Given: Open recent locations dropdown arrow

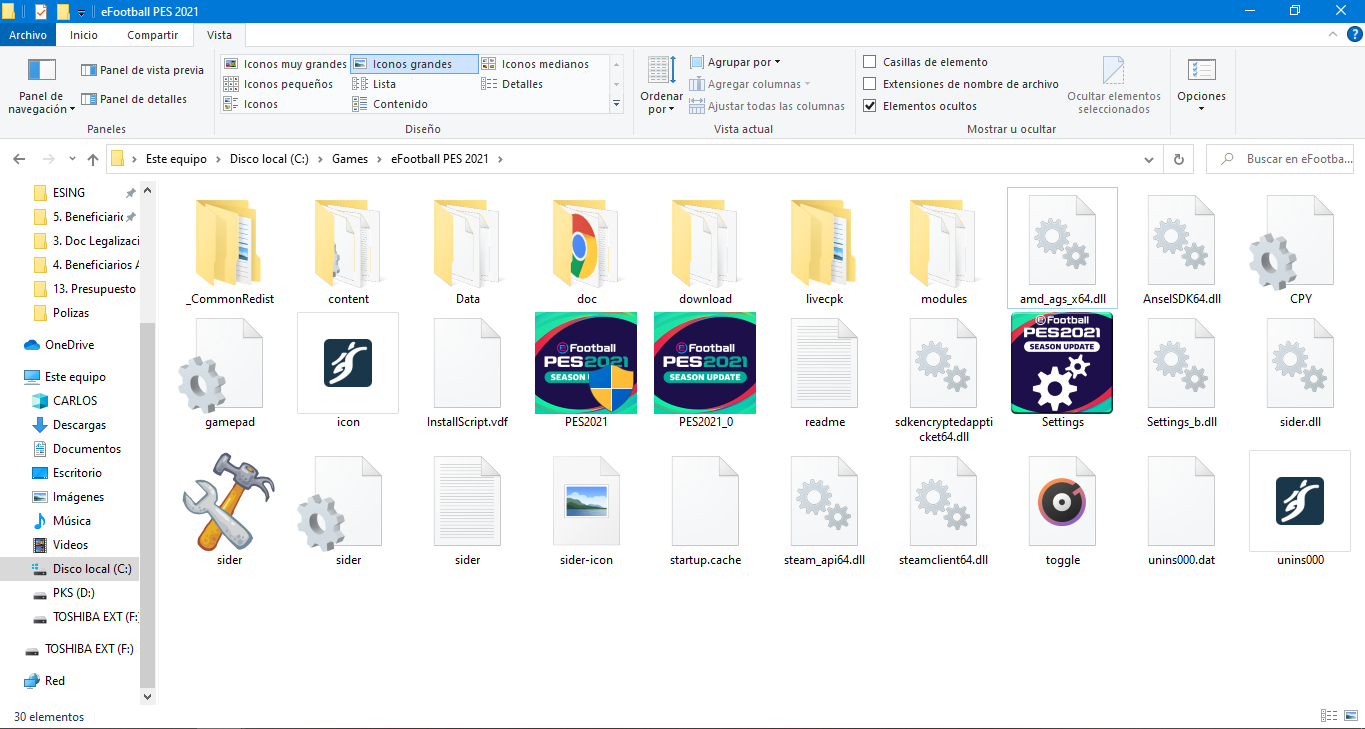Looking at the screenshot, I should click(x=72, y=159).
